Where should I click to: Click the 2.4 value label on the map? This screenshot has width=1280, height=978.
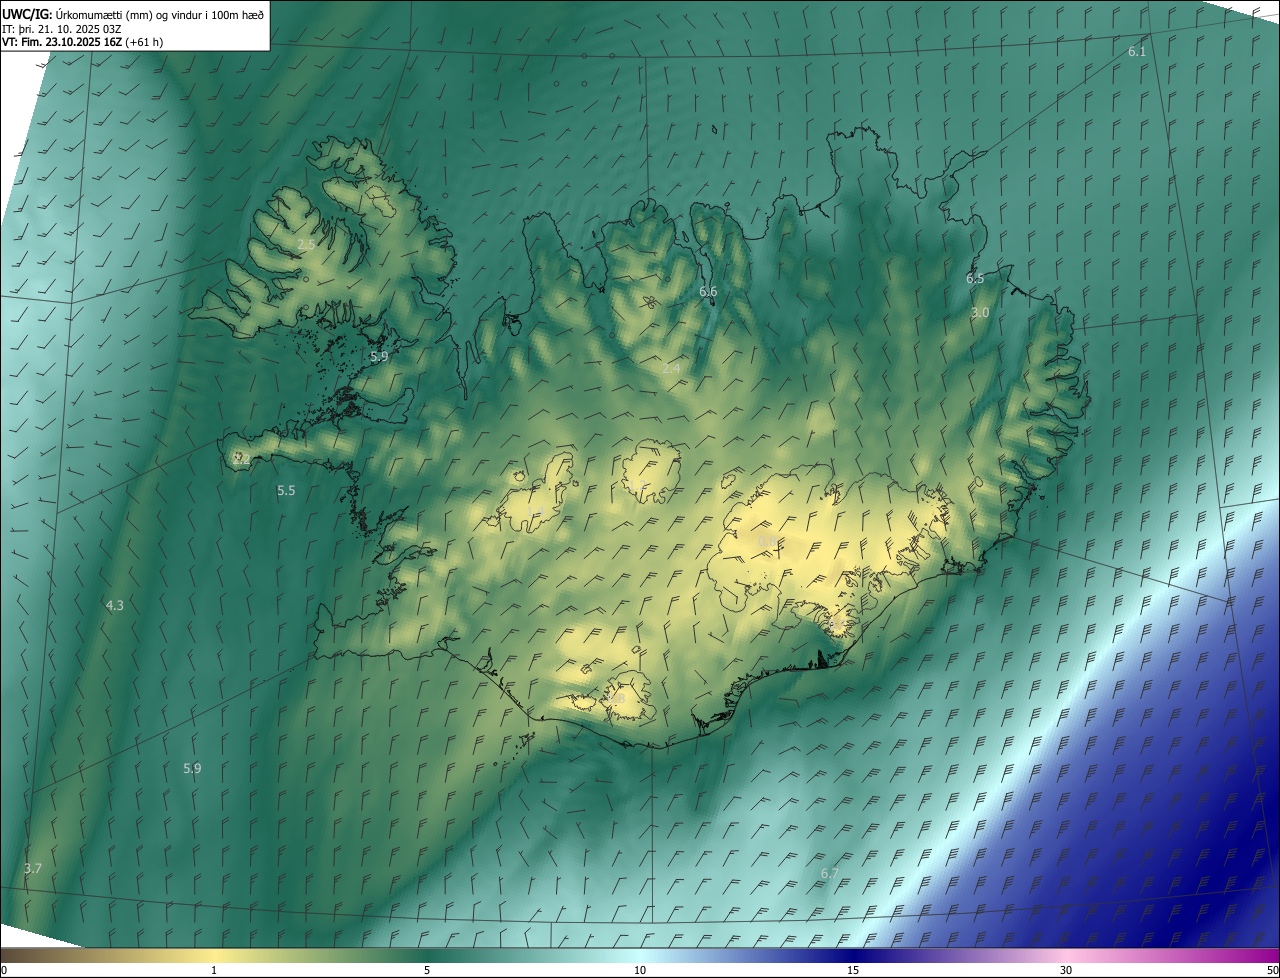[671, 369]
